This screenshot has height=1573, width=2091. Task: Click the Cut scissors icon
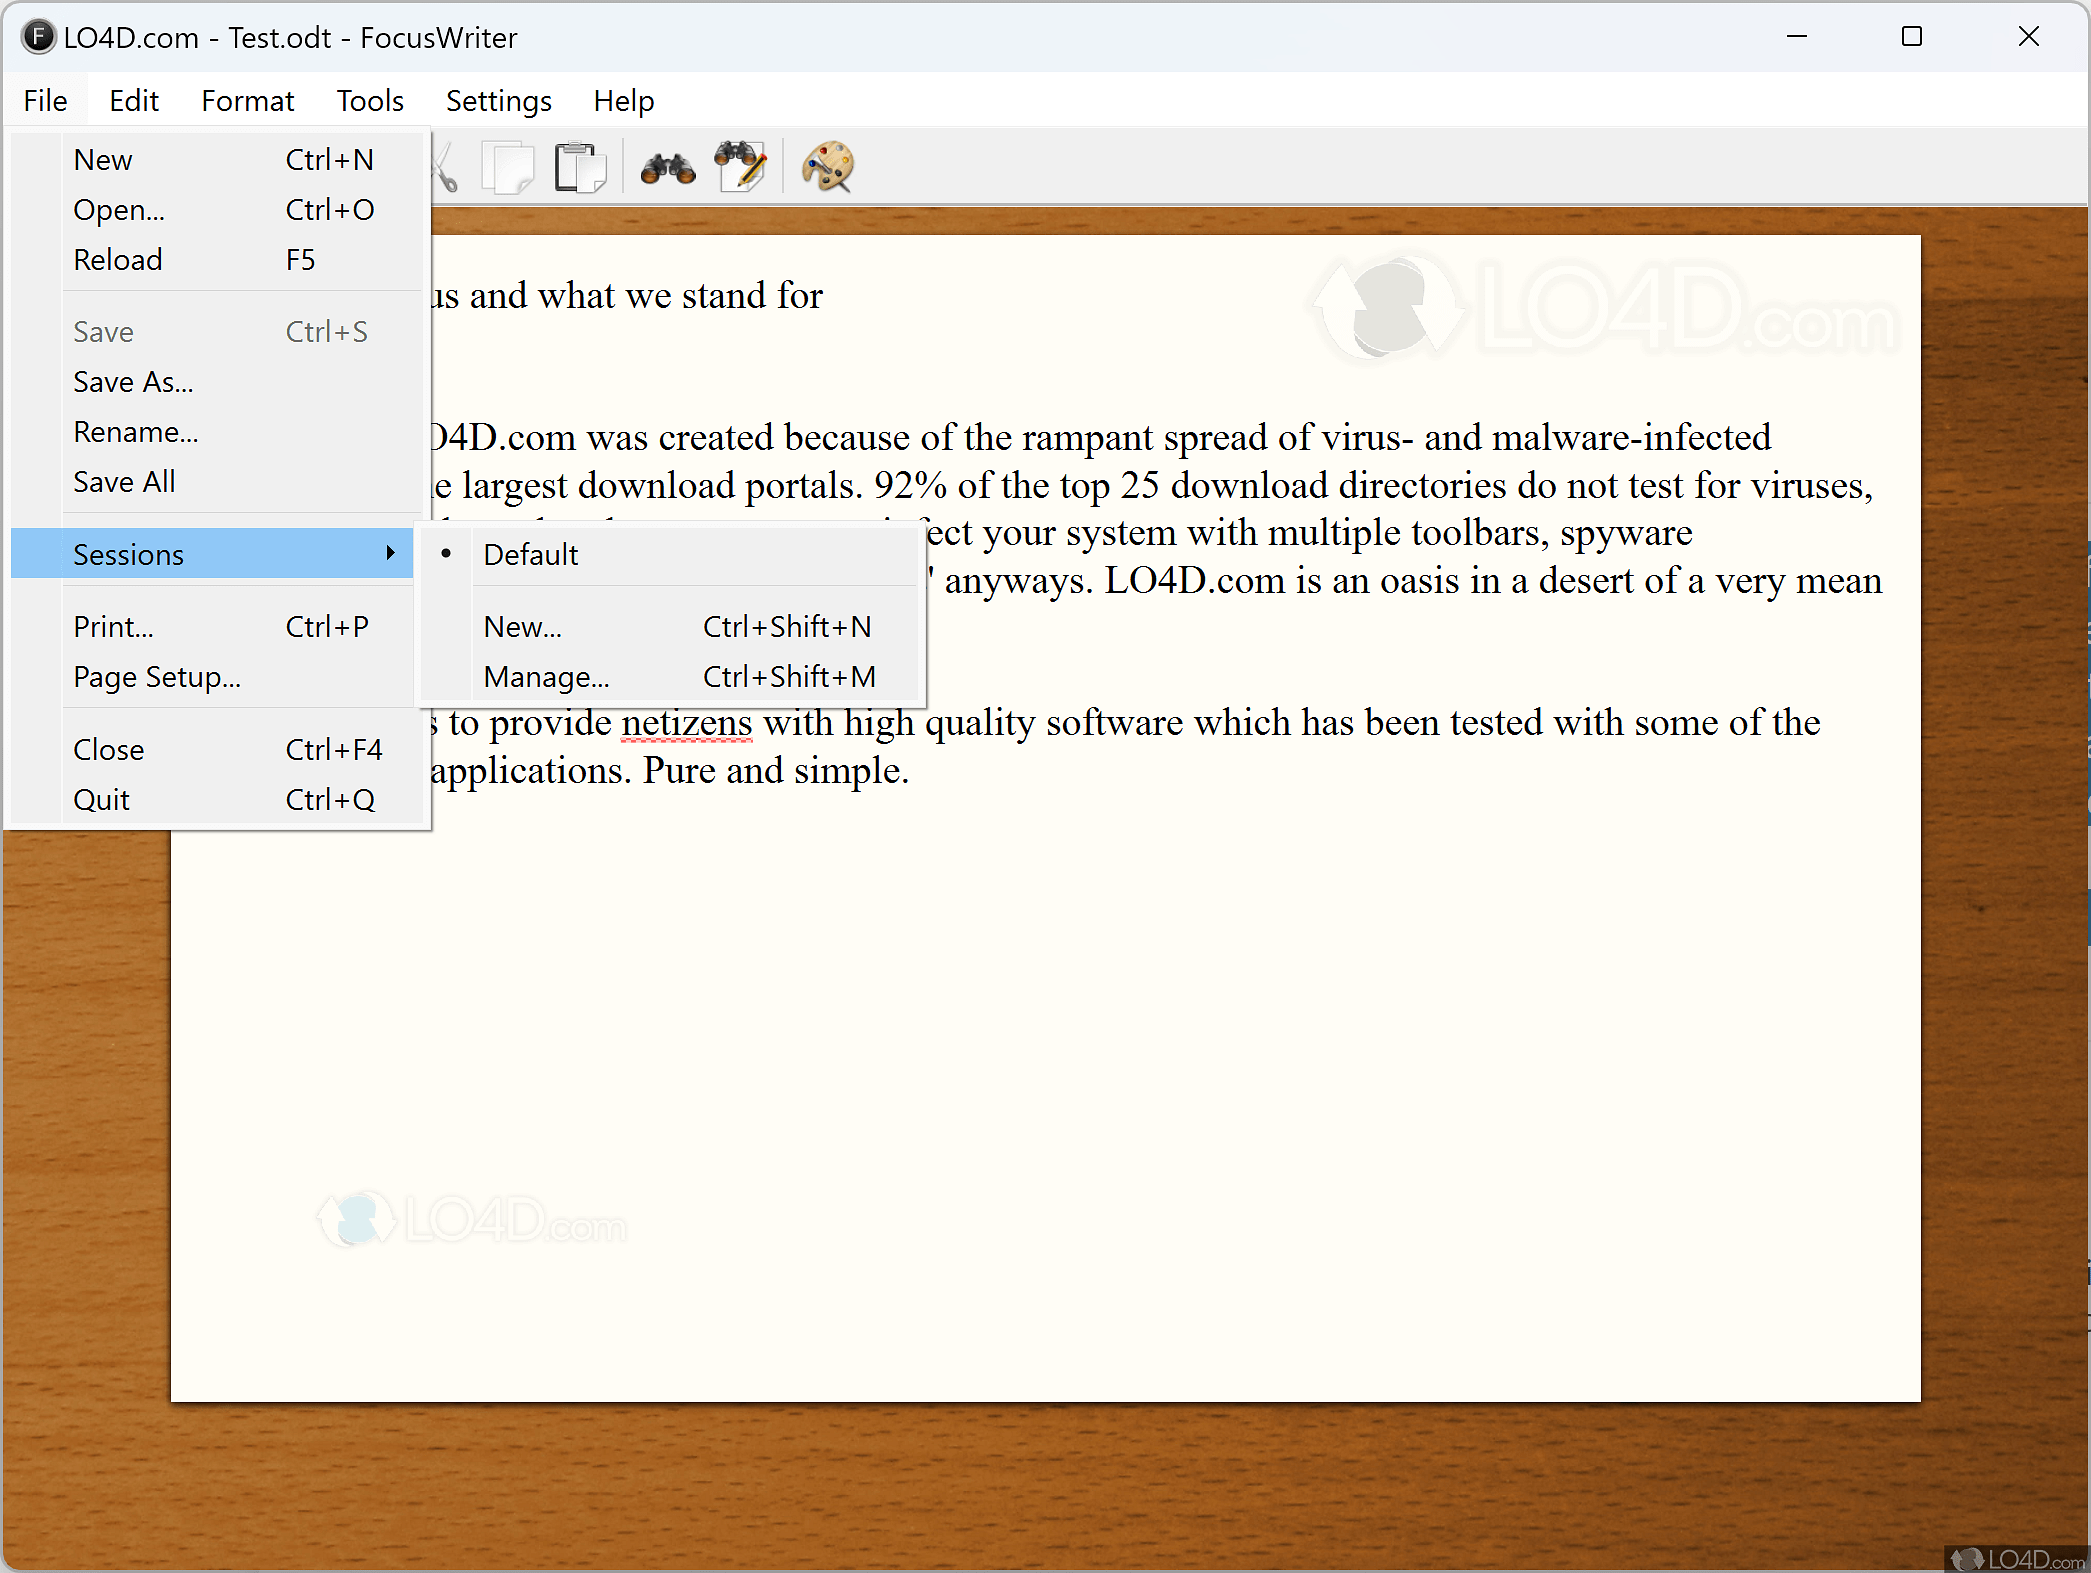[443, 167]
